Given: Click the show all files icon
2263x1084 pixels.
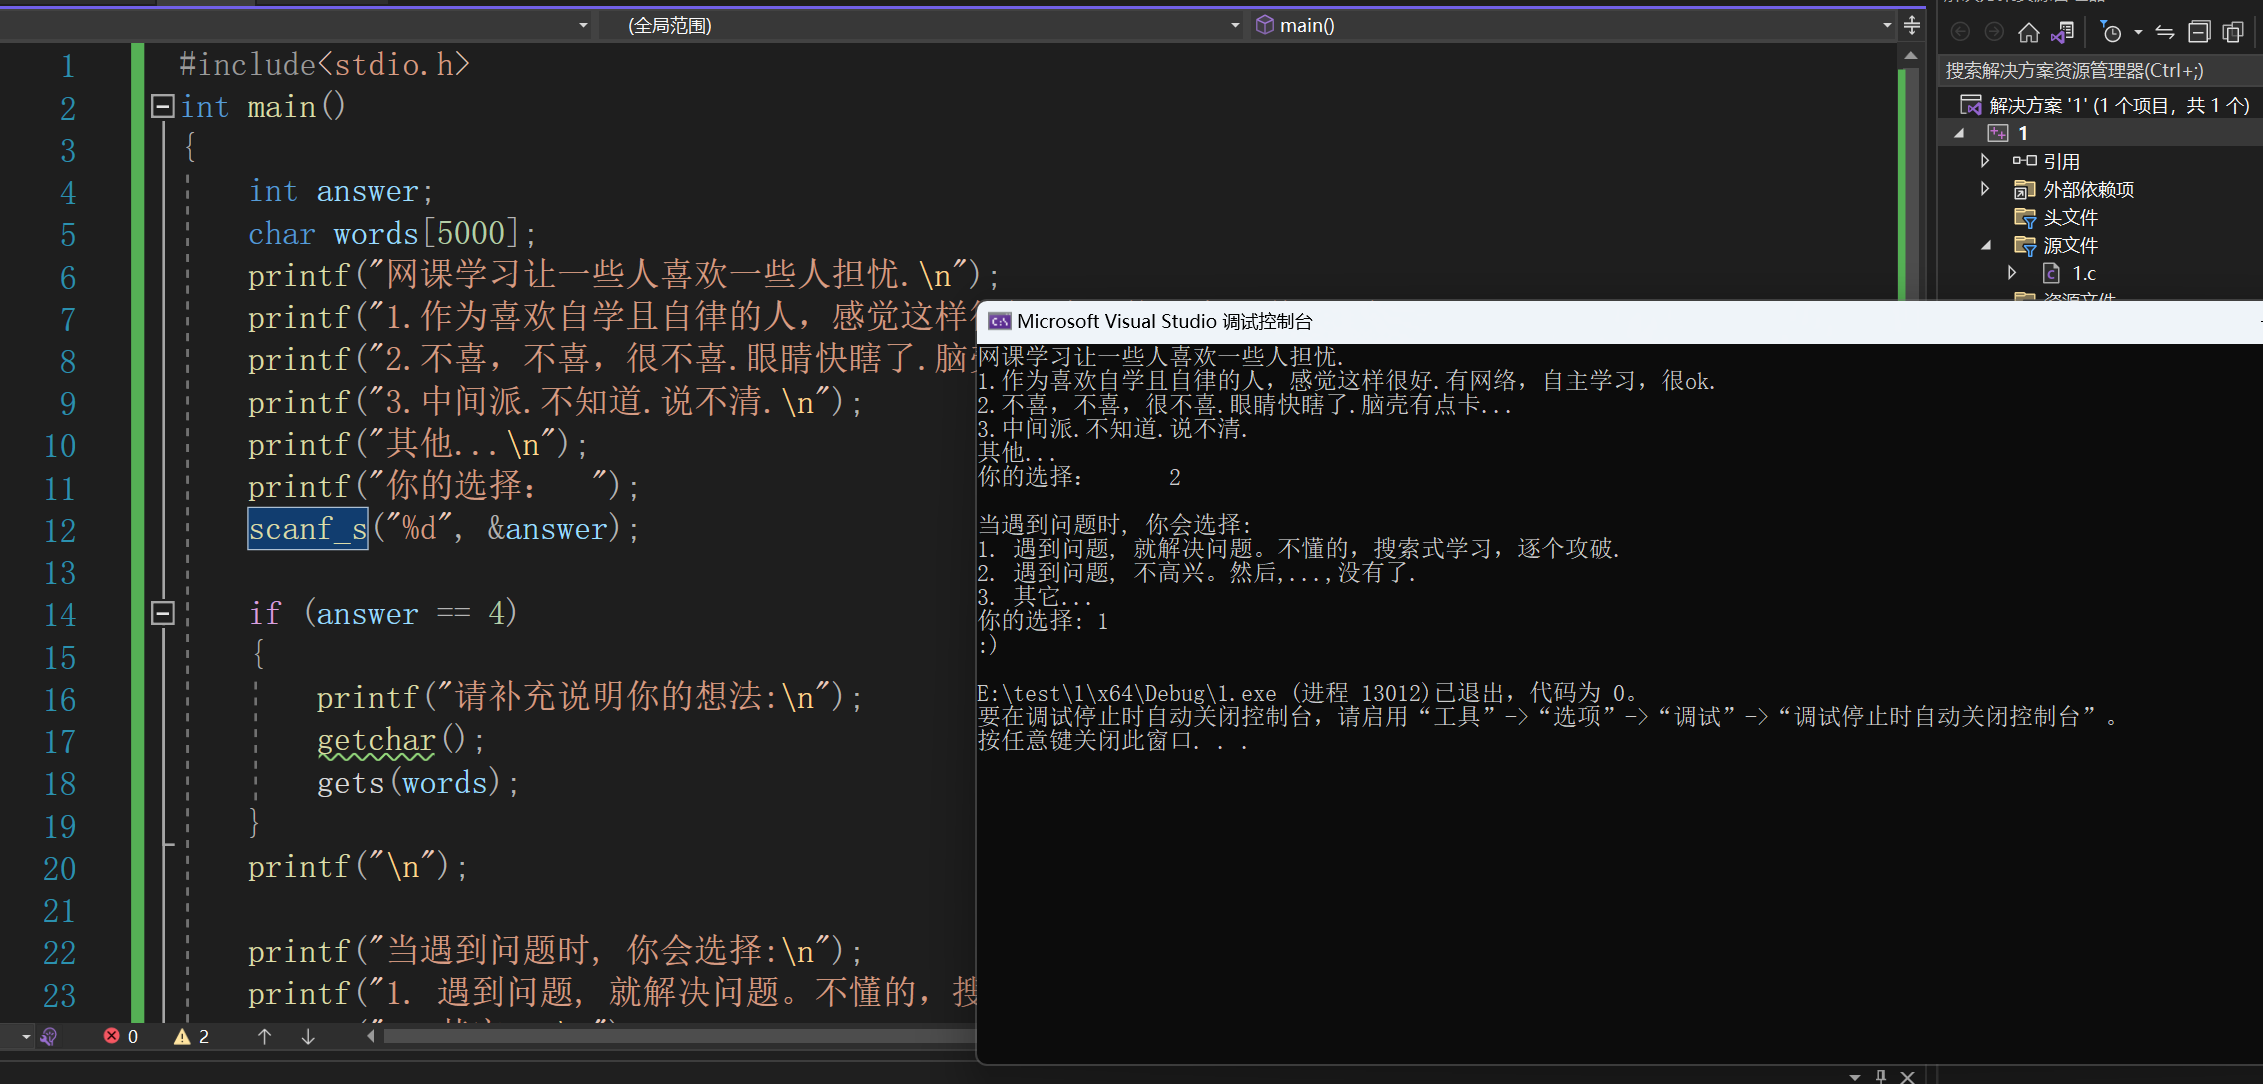Looking at the screenshot, I should click(2233, 32).
